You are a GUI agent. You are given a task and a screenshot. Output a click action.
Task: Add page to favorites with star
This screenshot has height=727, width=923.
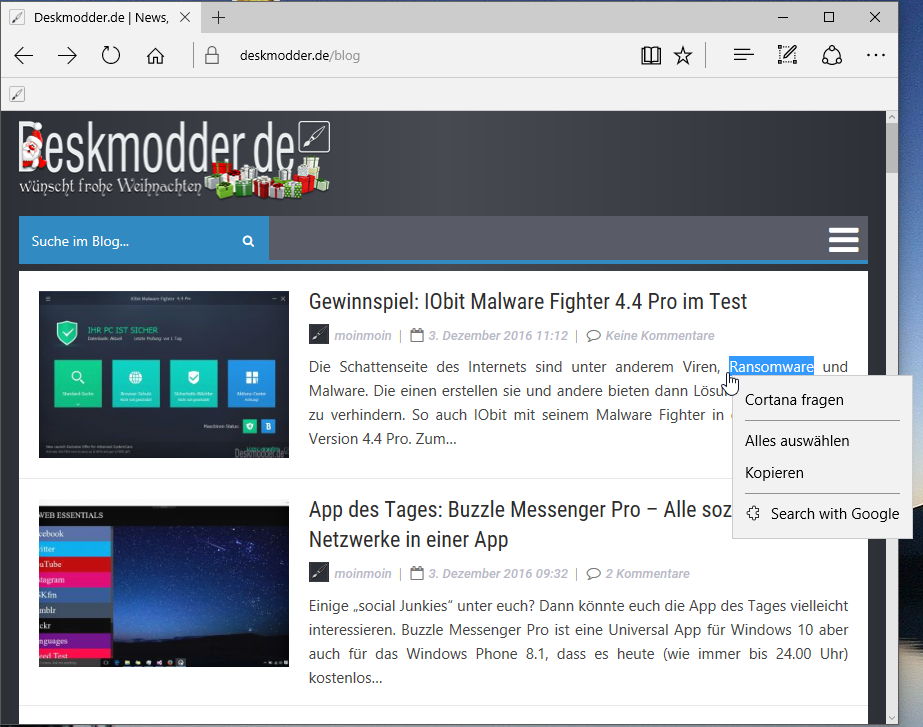(683, 56)
